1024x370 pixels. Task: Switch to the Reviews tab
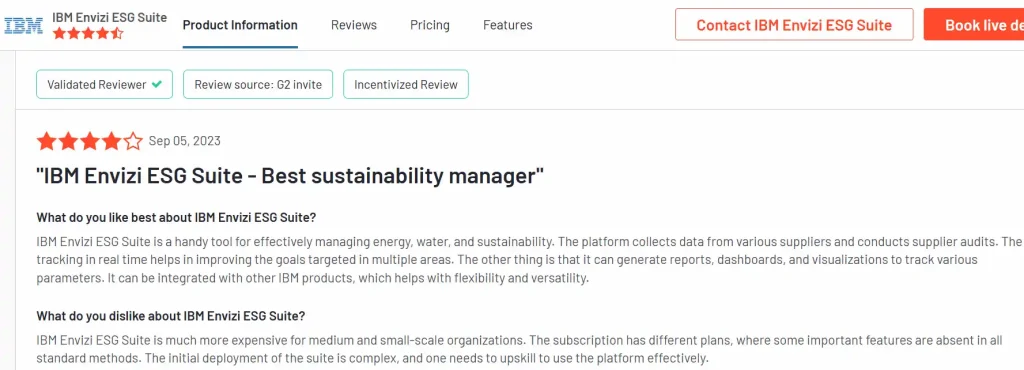[353, 25]
